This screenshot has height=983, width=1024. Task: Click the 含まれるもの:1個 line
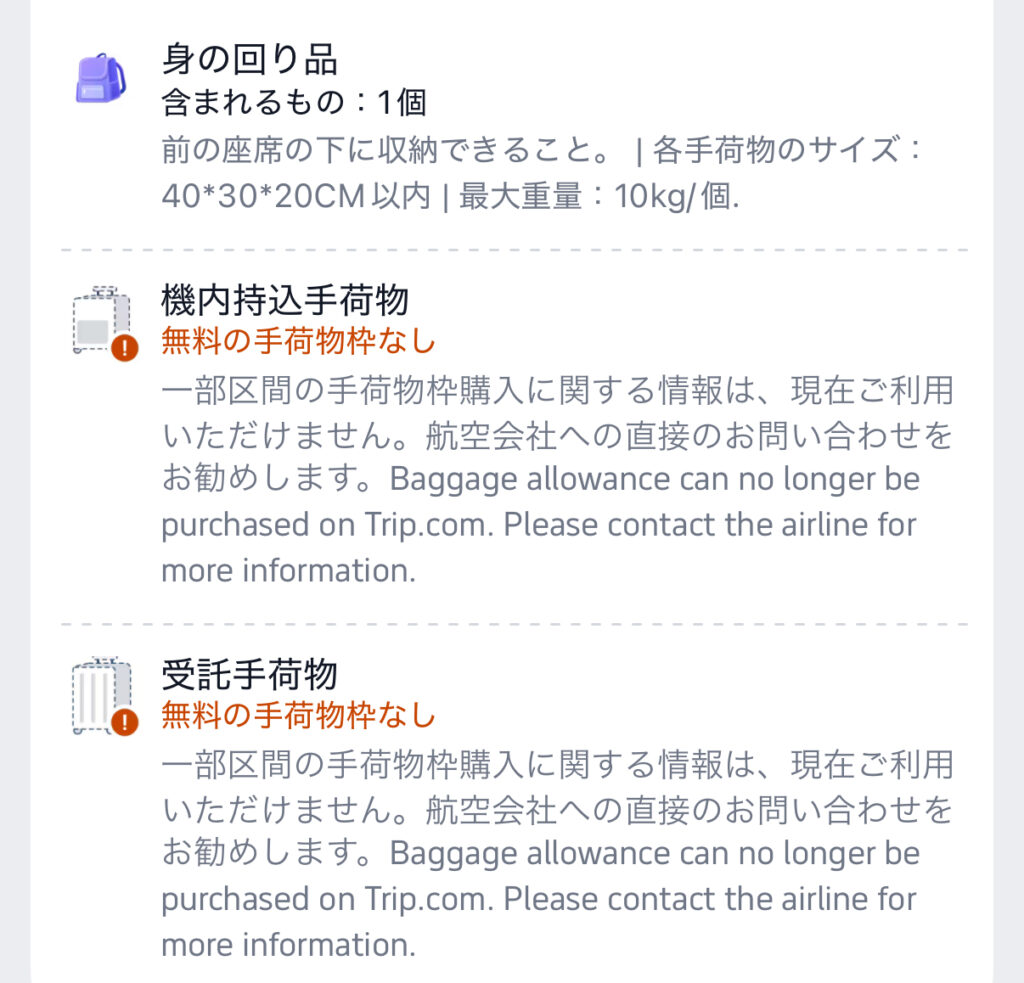pyautogui.click(x=295, y=102)
